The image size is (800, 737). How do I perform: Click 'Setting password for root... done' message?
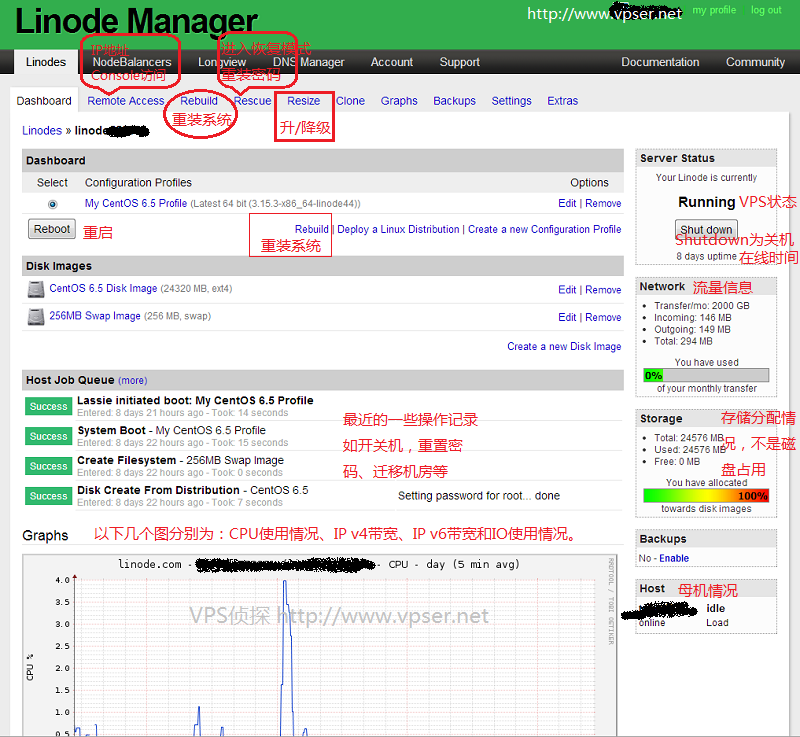click(x=479, y=496)
